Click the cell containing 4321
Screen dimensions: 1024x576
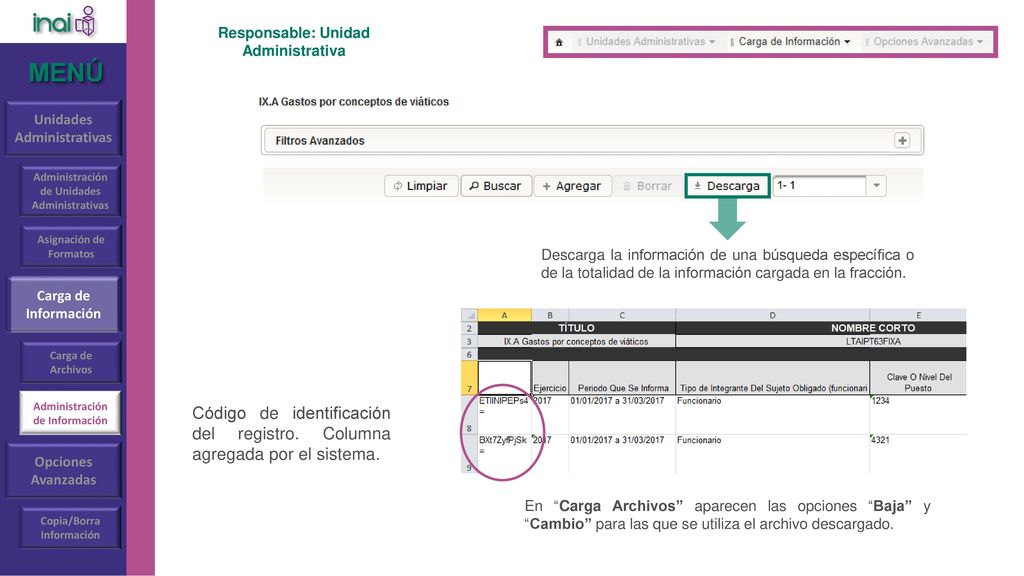918,453
